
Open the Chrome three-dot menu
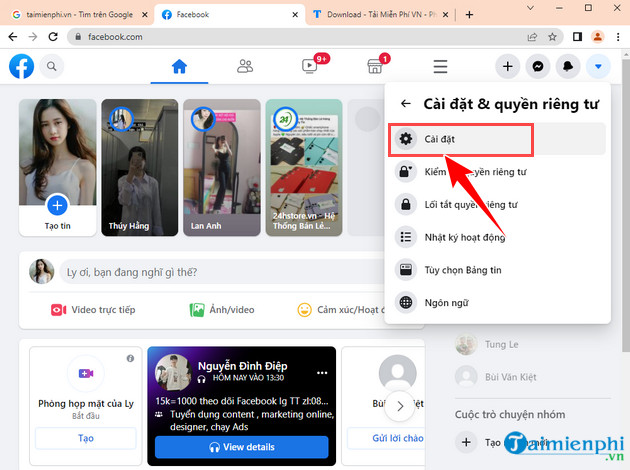[x=618, y=37]
